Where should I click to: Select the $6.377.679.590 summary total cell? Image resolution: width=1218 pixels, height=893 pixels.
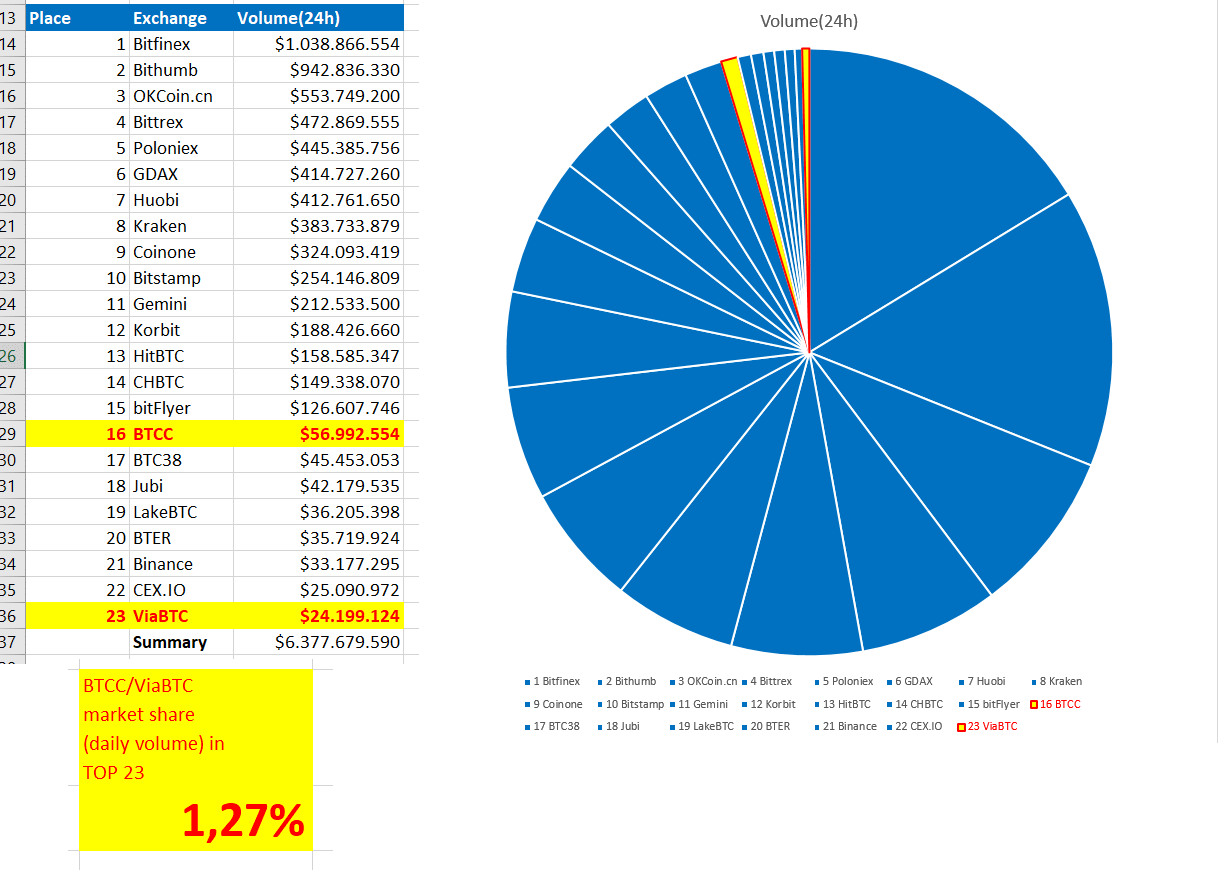(319, 642)
